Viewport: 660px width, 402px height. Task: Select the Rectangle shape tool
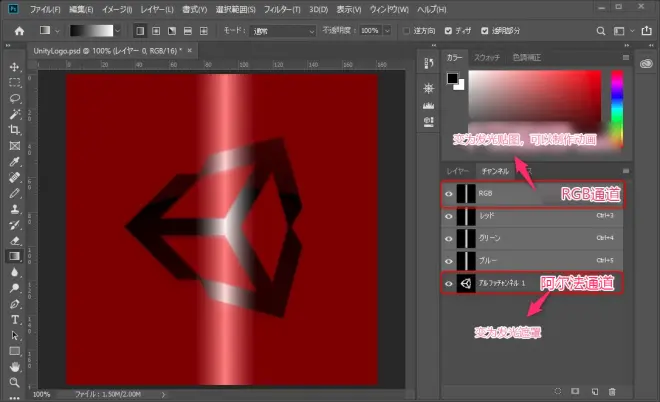[x=15, y=351]
